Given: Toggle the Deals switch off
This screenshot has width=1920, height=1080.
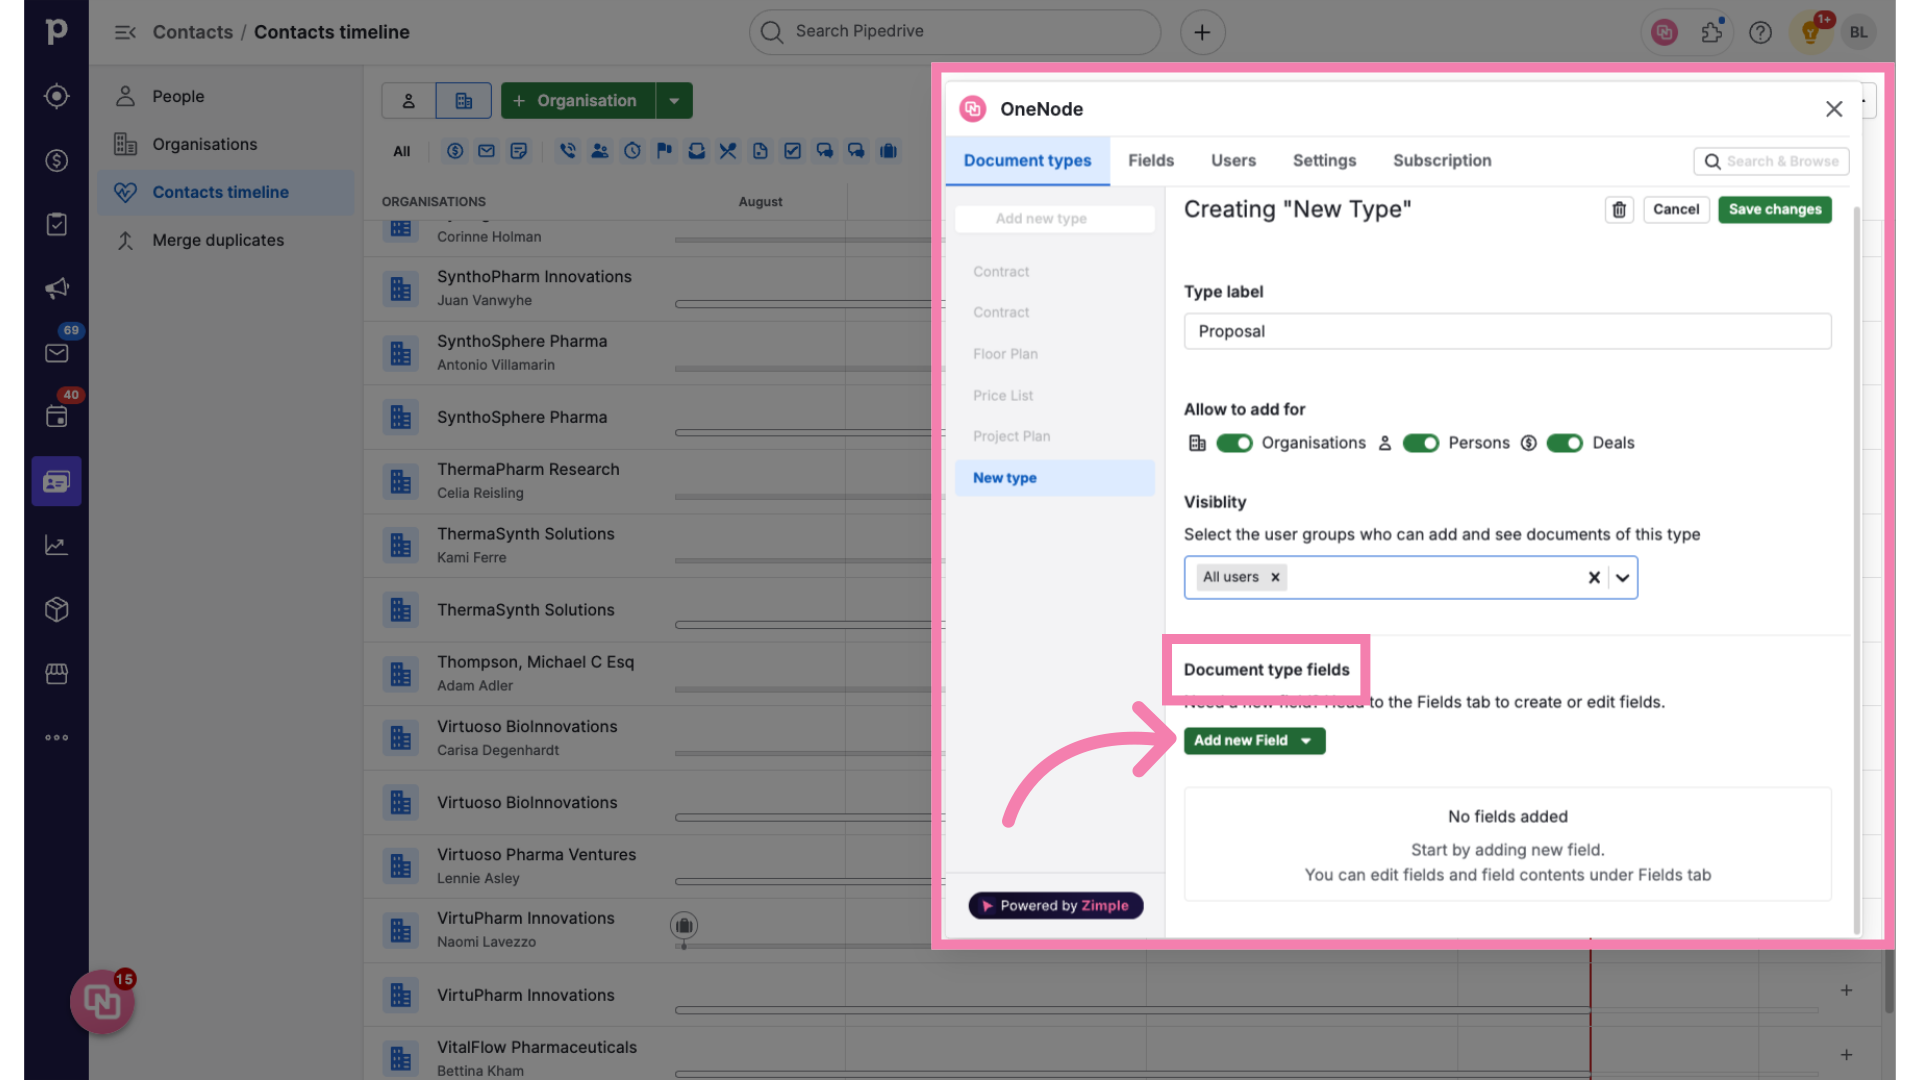Looking at the screenshot, I should (1564, 443).
